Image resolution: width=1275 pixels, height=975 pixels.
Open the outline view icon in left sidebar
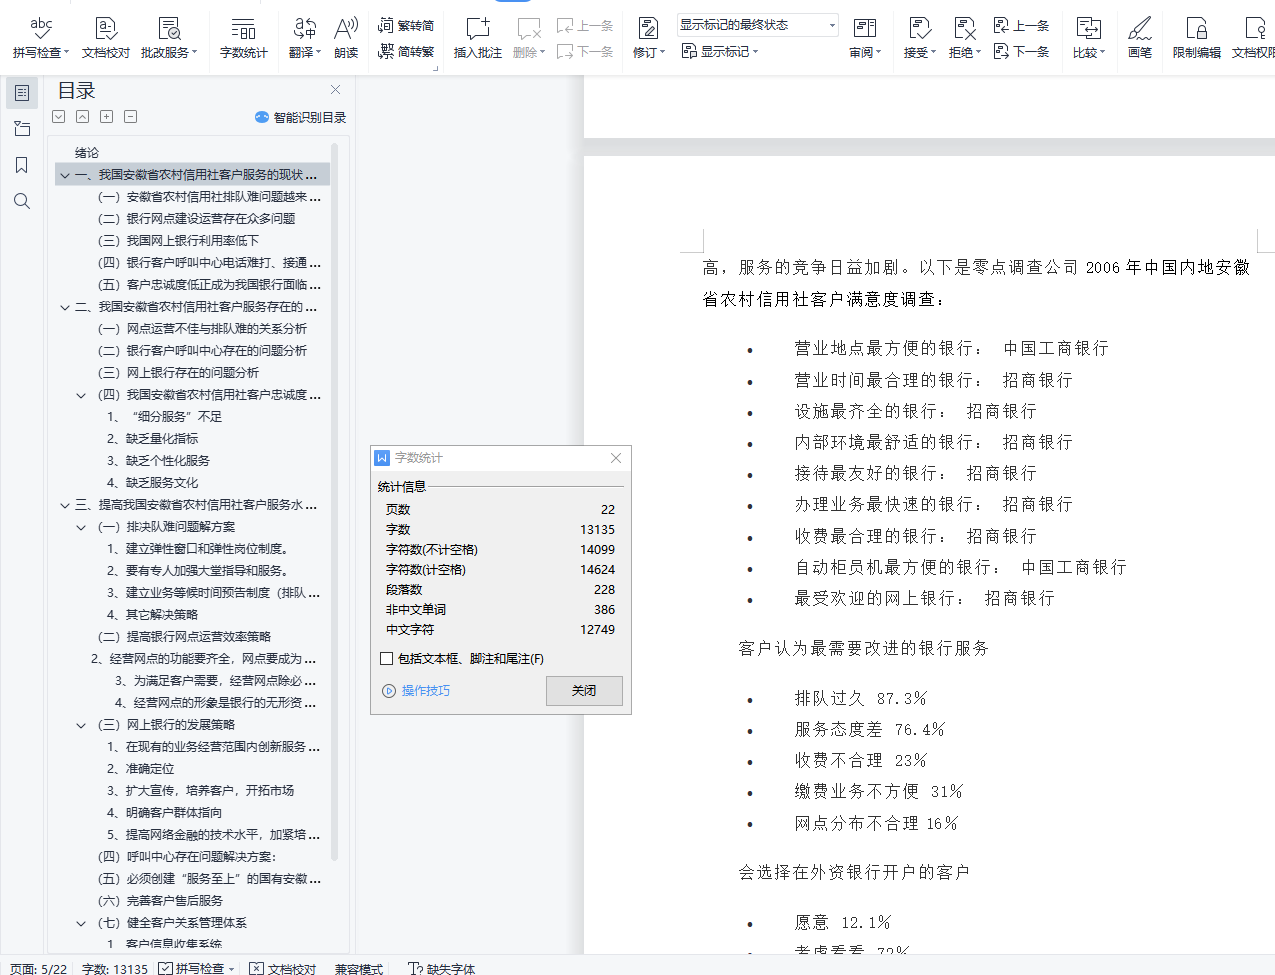coord(22,93)
